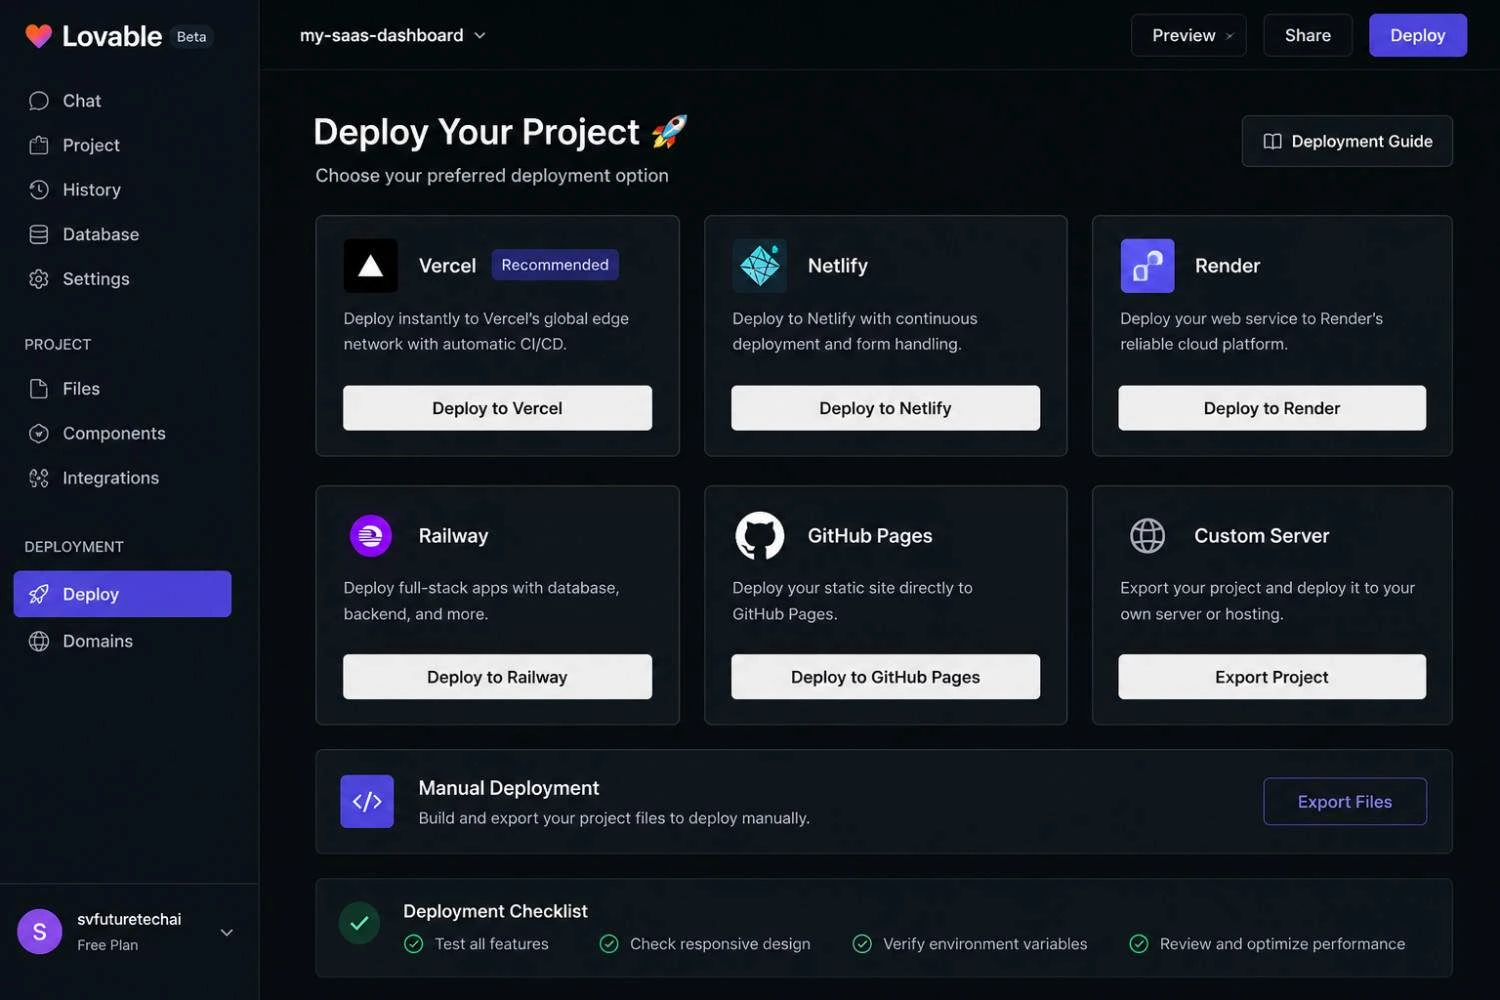This screenshot has width=1500, height=1000.
Task: Click the Components icon in sidebar
Action: pyautogui.click(x=39, y=433)
